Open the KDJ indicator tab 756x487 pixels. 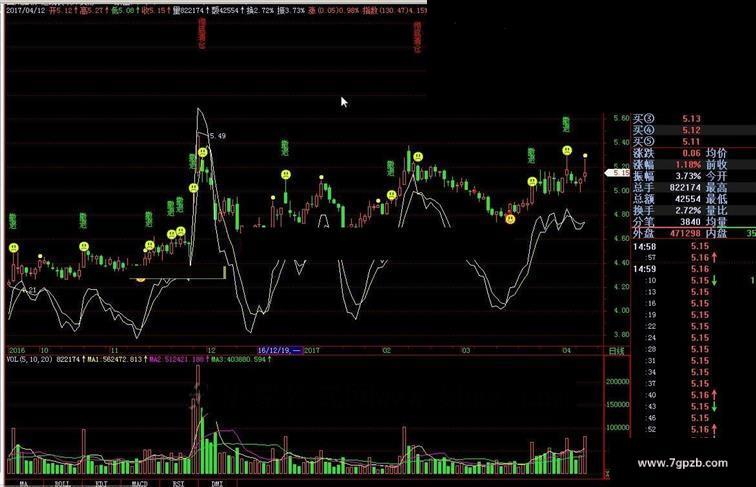click(x=101, y=483)
